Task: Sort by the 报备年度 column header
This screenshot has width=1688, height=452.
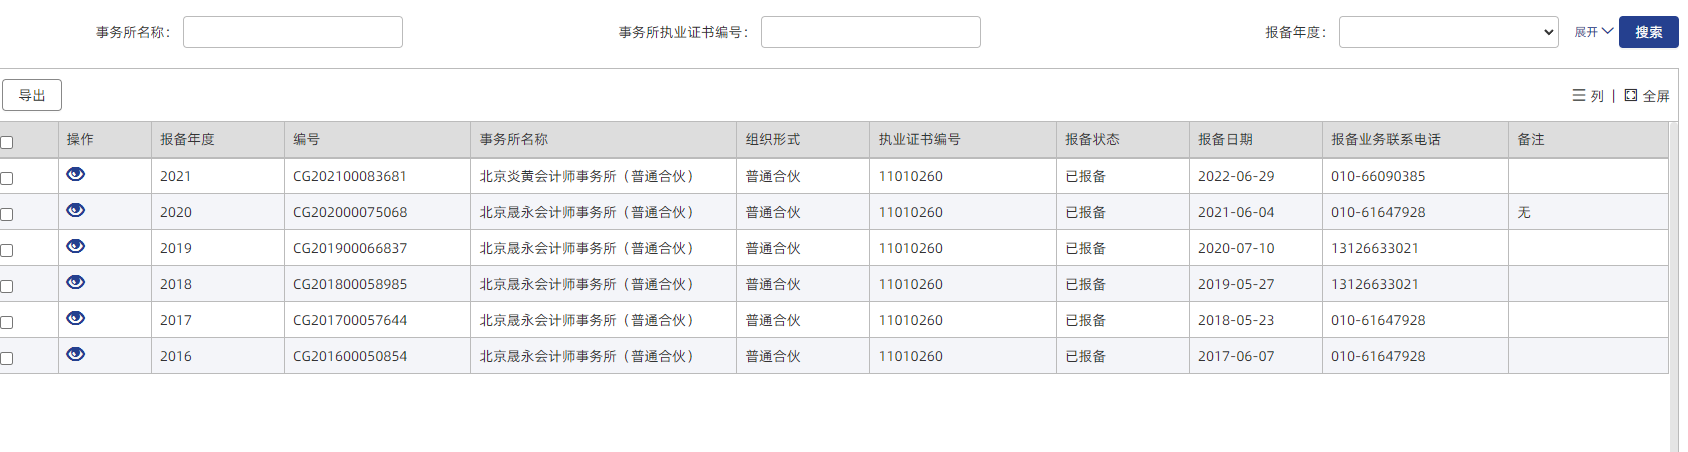Action: [x=188, y=140]
